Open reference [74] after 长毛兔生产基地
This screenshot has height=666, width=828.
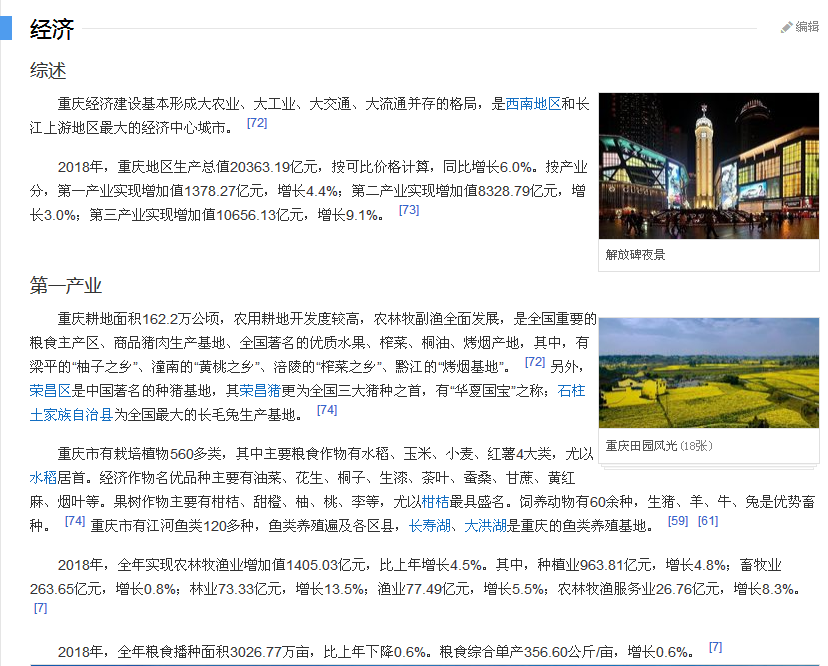pyautogui.click(x=327, y=410)
